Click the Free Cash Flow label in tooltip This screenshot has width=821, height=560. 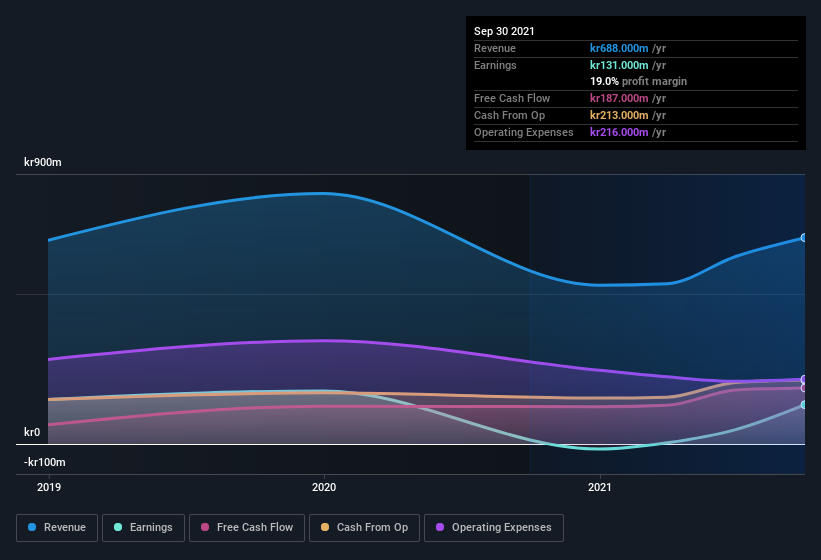tap(512, 98)
